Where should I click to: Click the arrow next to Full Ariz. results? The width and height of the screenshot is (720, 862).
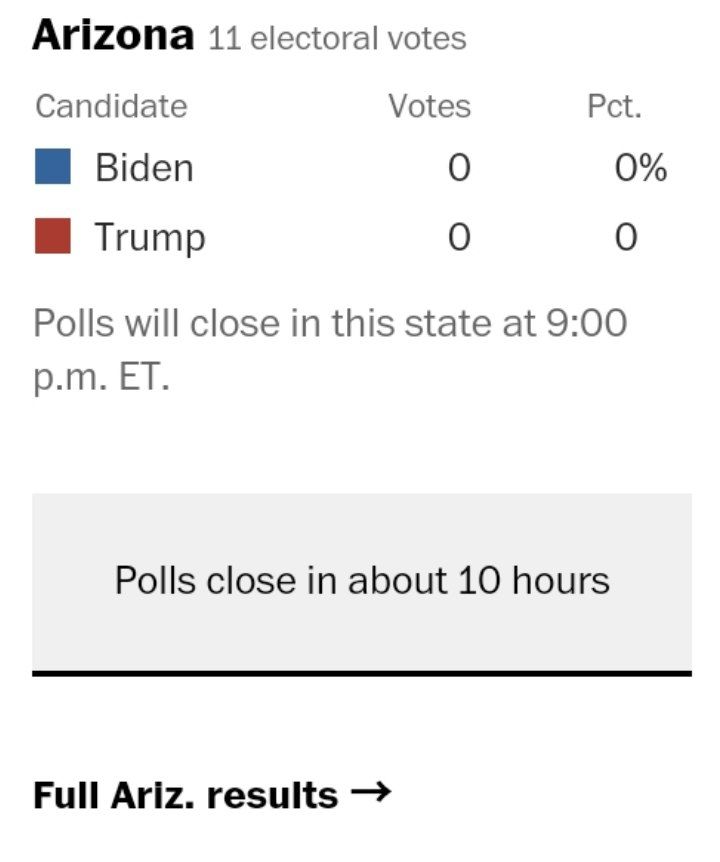pos(371,792)
